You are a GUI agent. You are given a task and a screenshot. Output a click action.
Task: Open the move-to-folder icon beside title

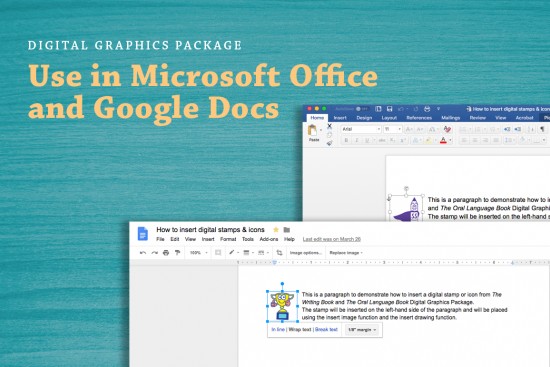(x=287, y=230)
